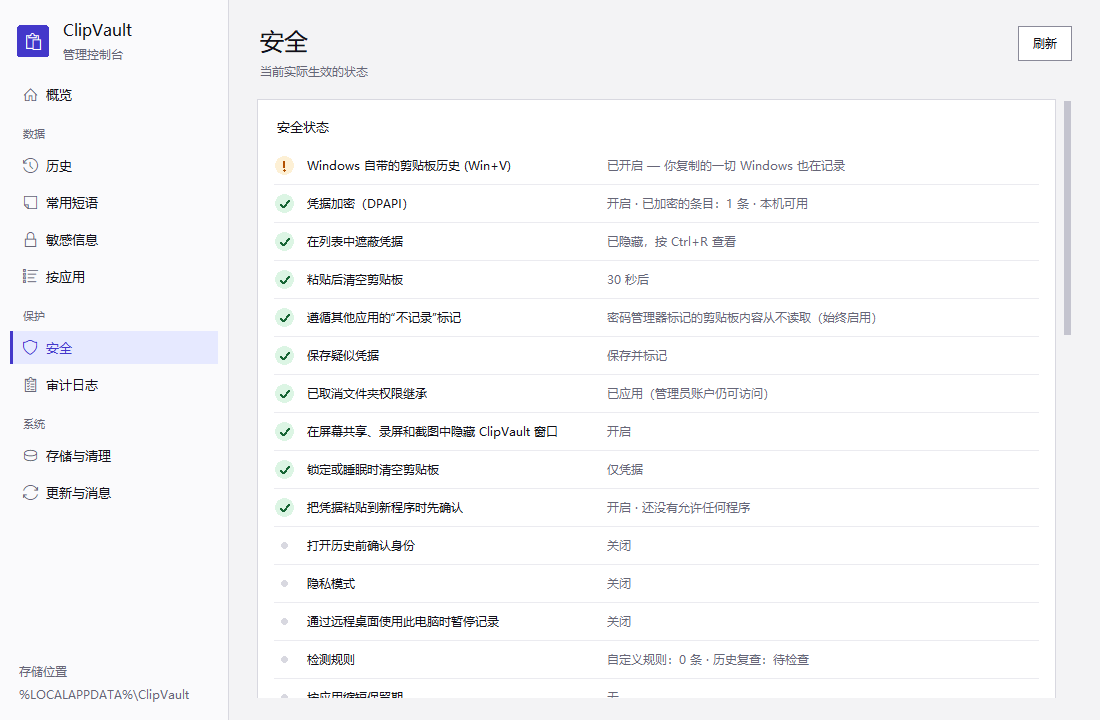Click the 安全状态 card heading
The image size is (1100, 720).
302,127
